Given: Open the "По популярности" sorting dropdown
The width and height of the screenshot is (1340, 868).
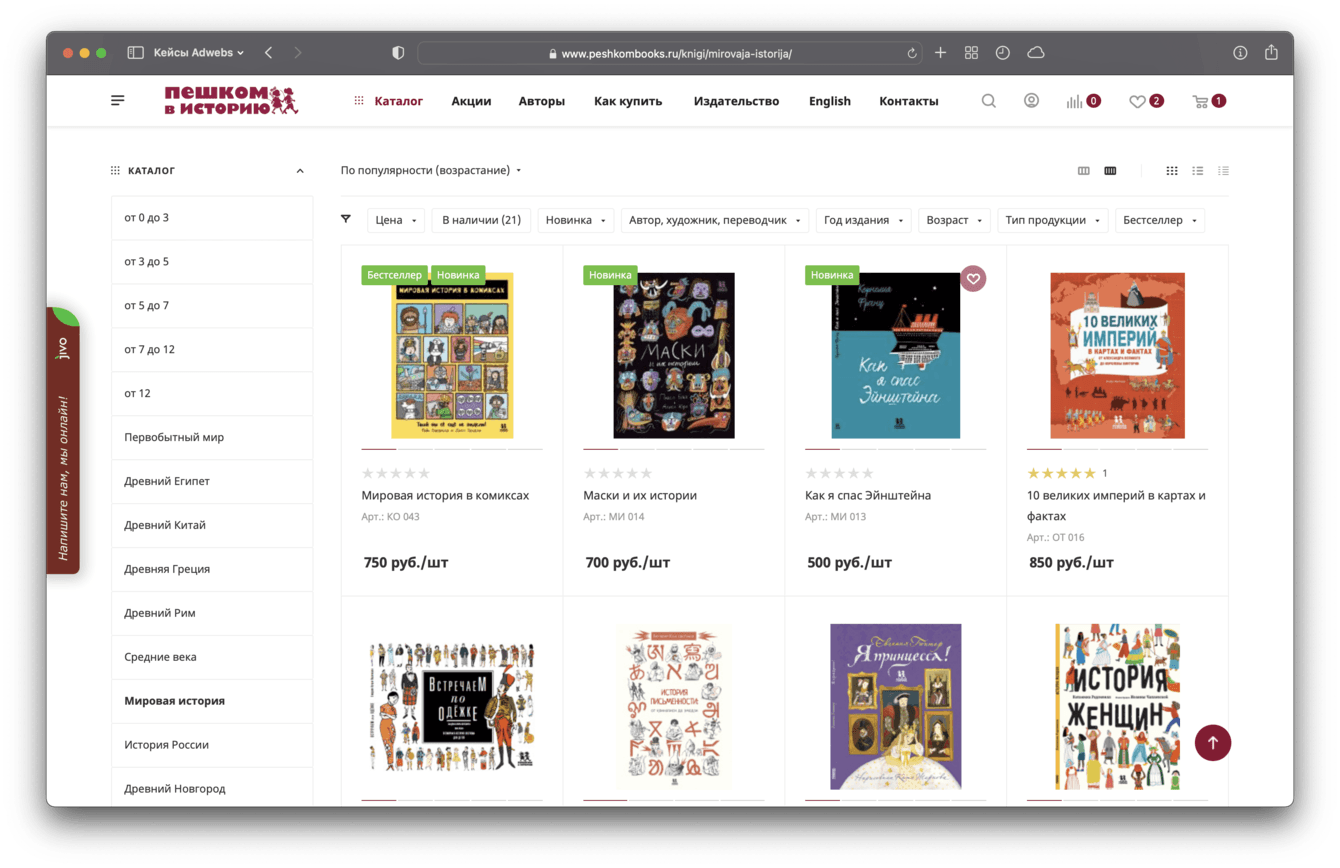Looking at the screenshot, I should click(431, 170).
